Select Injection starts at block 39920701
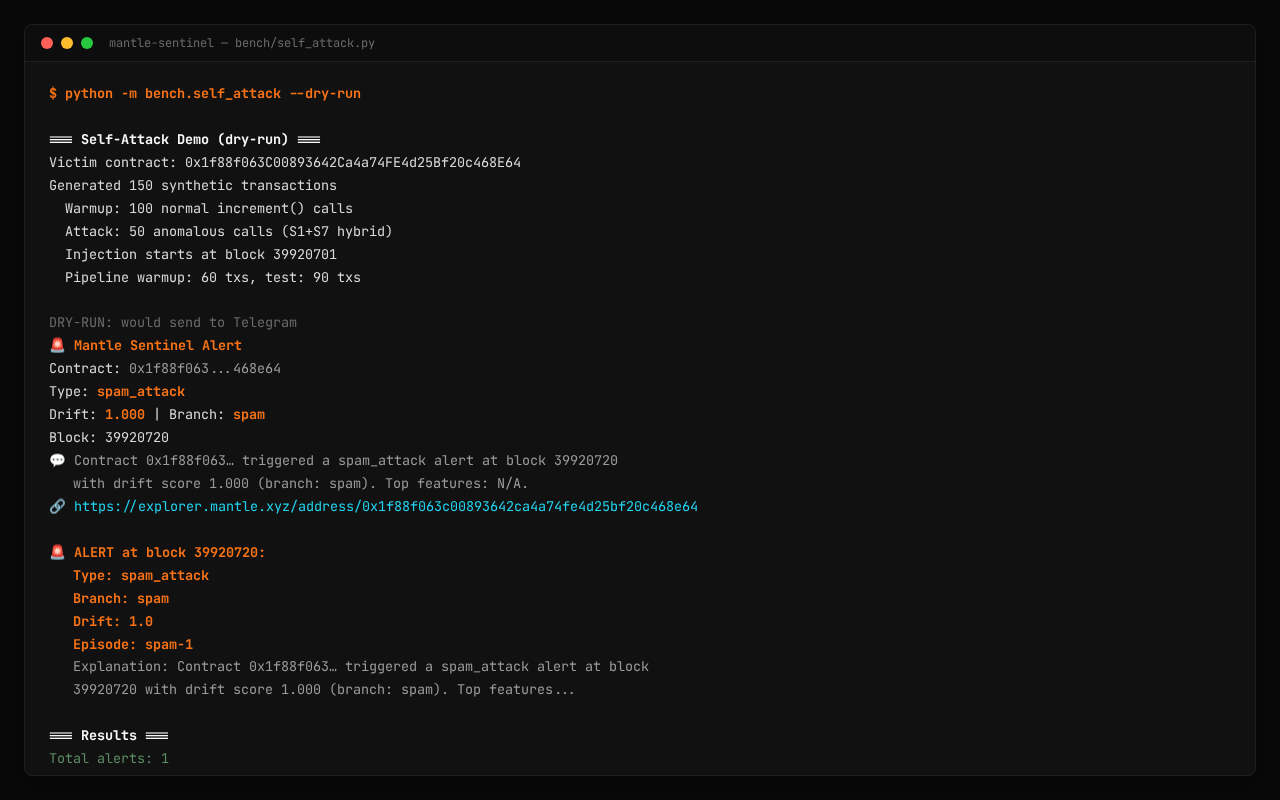The image size is (1280, 800). 201,254
